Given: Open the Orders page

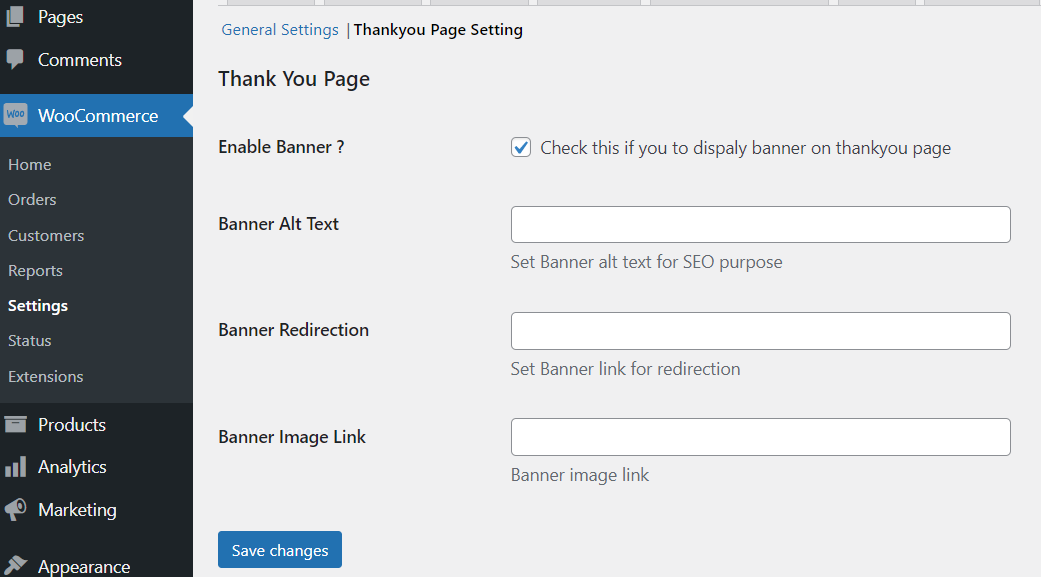Looking at the screenshot, I should click(31, 199).
